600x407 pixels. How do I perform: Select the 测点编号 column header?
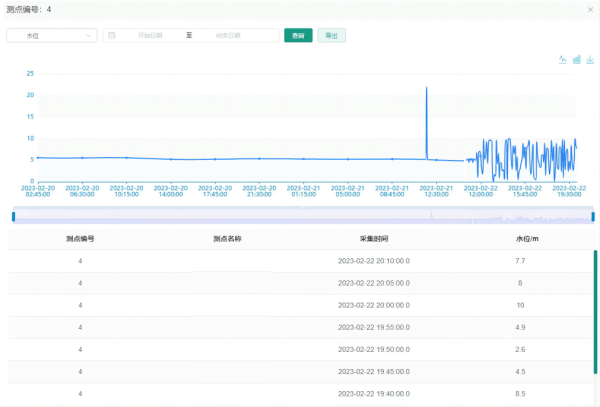click(80, 239)
